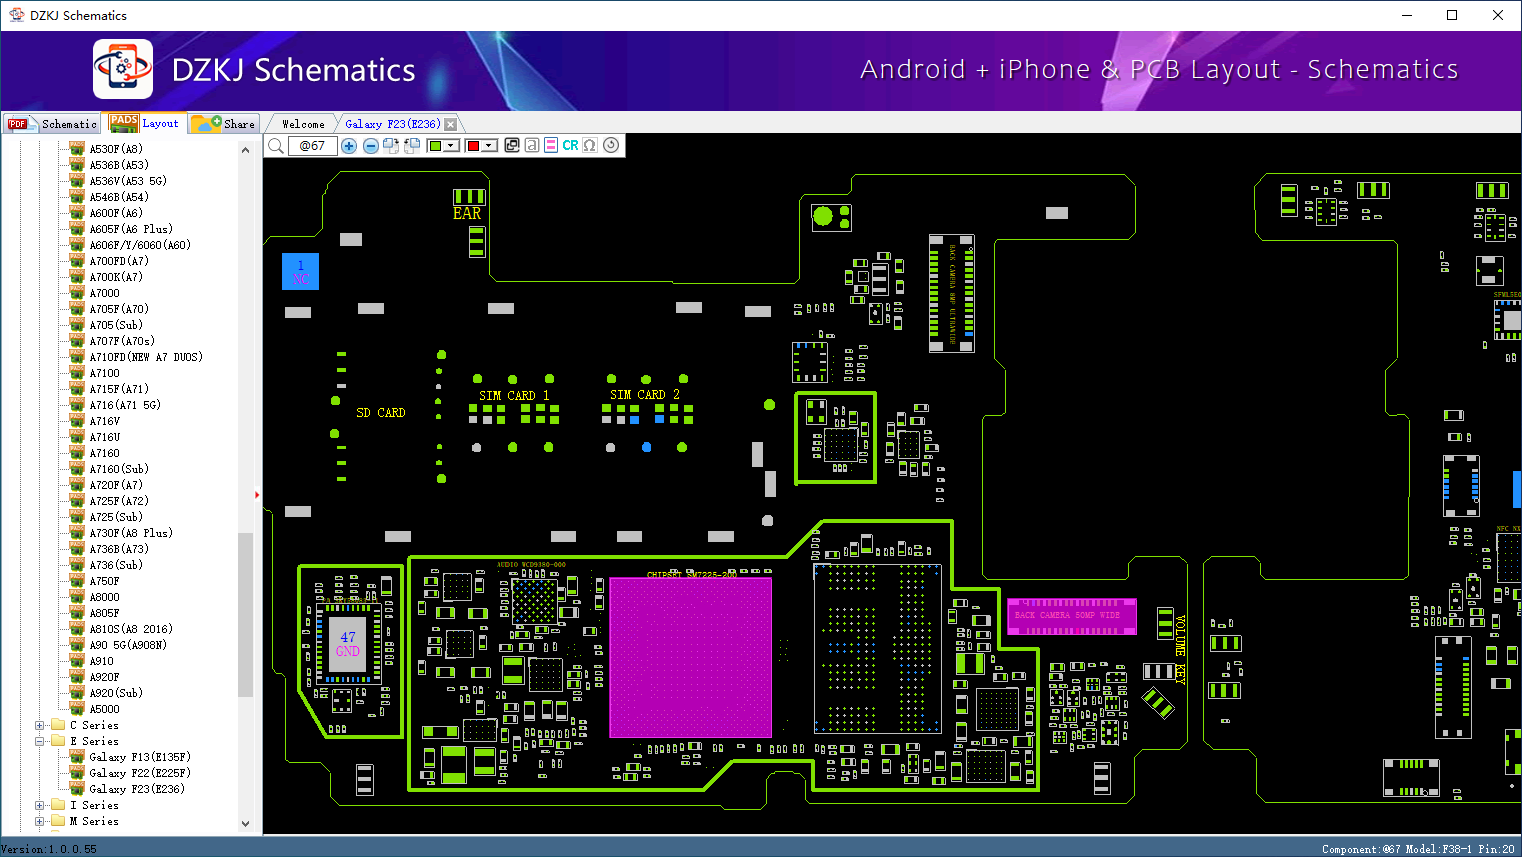Click the folder icon of M Series
The height and width of the screenshot is (857, 1522).
tap(58, 821)
